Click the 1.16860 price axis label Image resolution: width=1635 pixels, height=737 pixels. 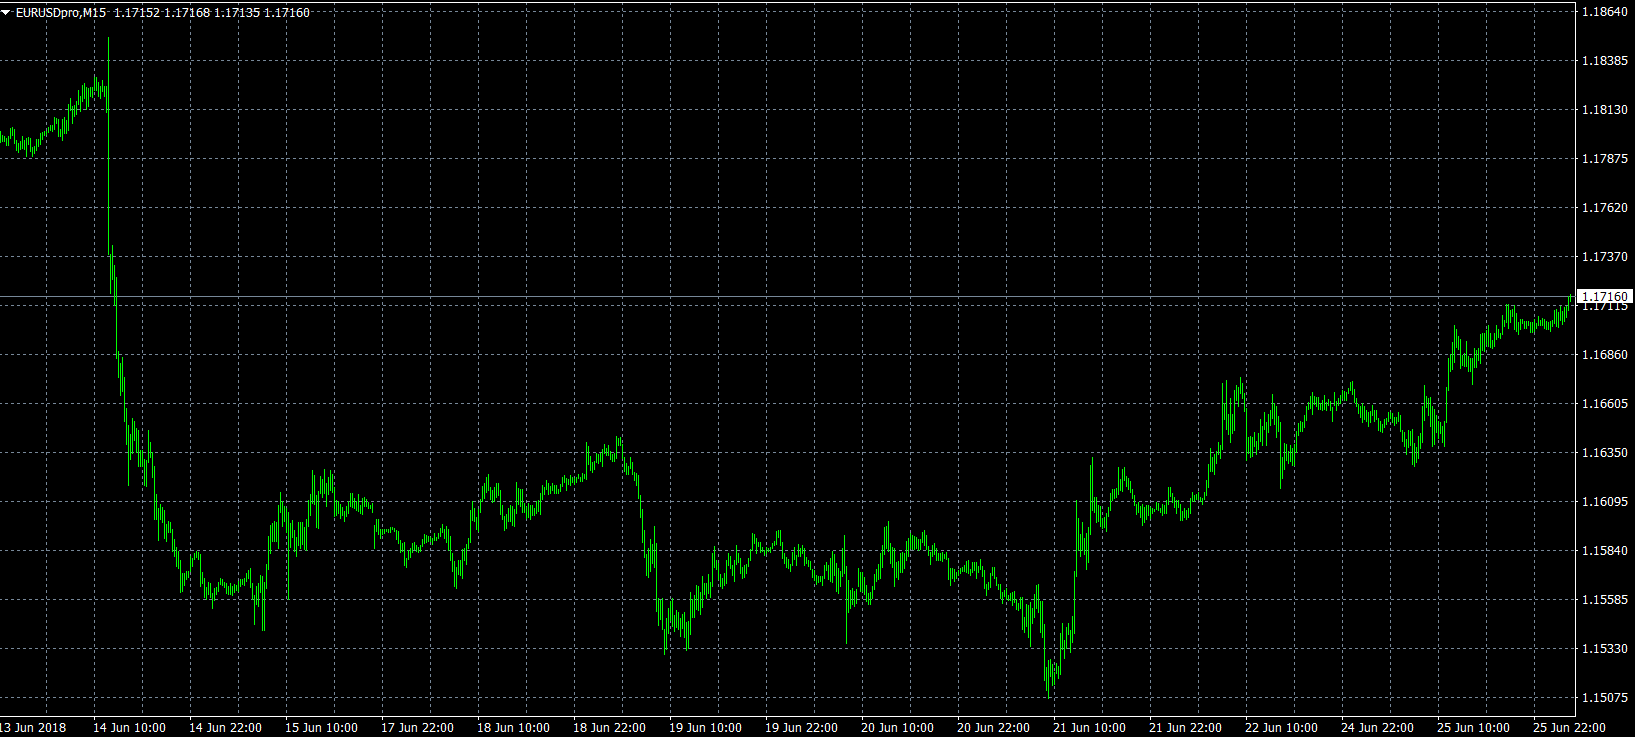[1603, 355]
